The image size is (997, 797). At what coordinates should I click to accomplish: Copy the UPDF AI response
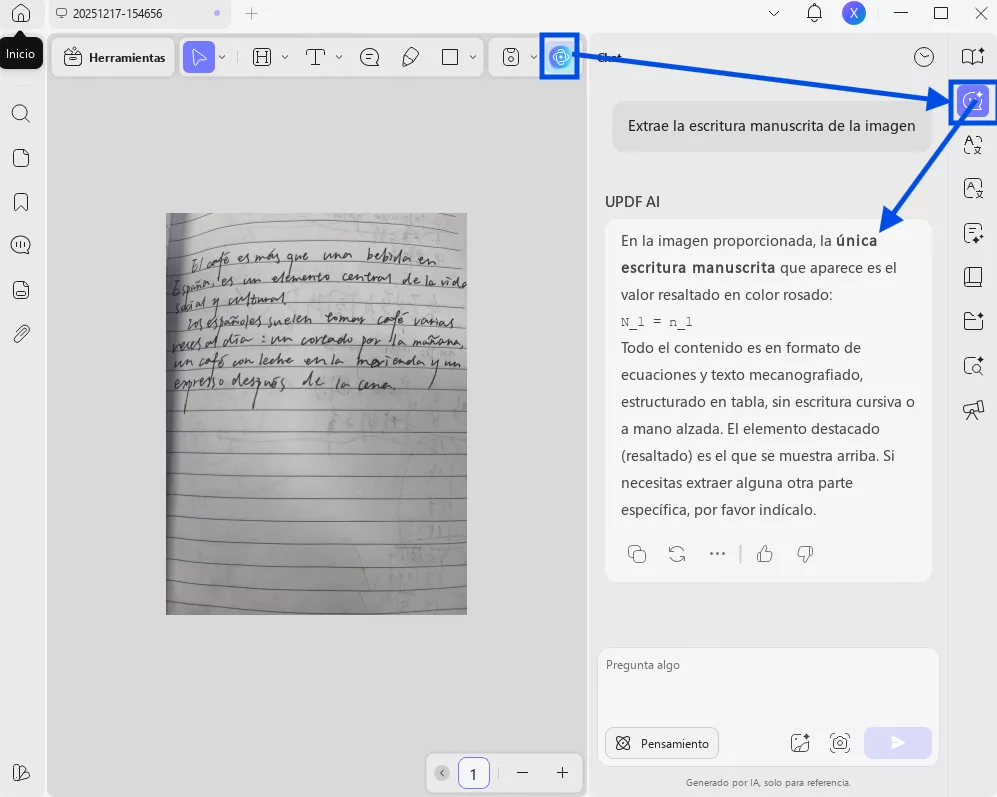(x=636, y=554)
